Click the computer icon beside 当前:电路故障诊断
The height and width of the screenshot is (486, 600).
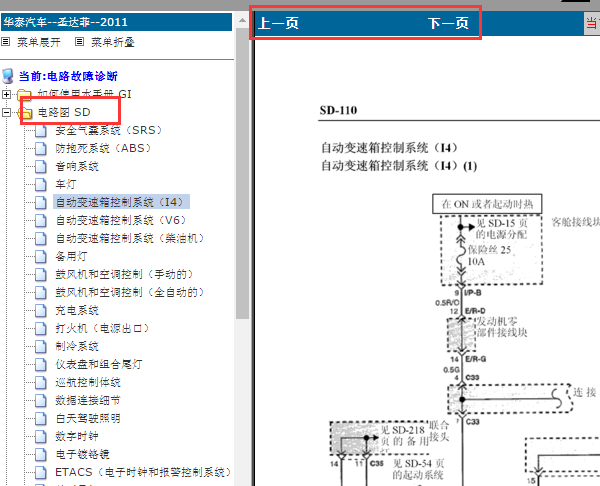pyautogui.click(x=8, y=76)
